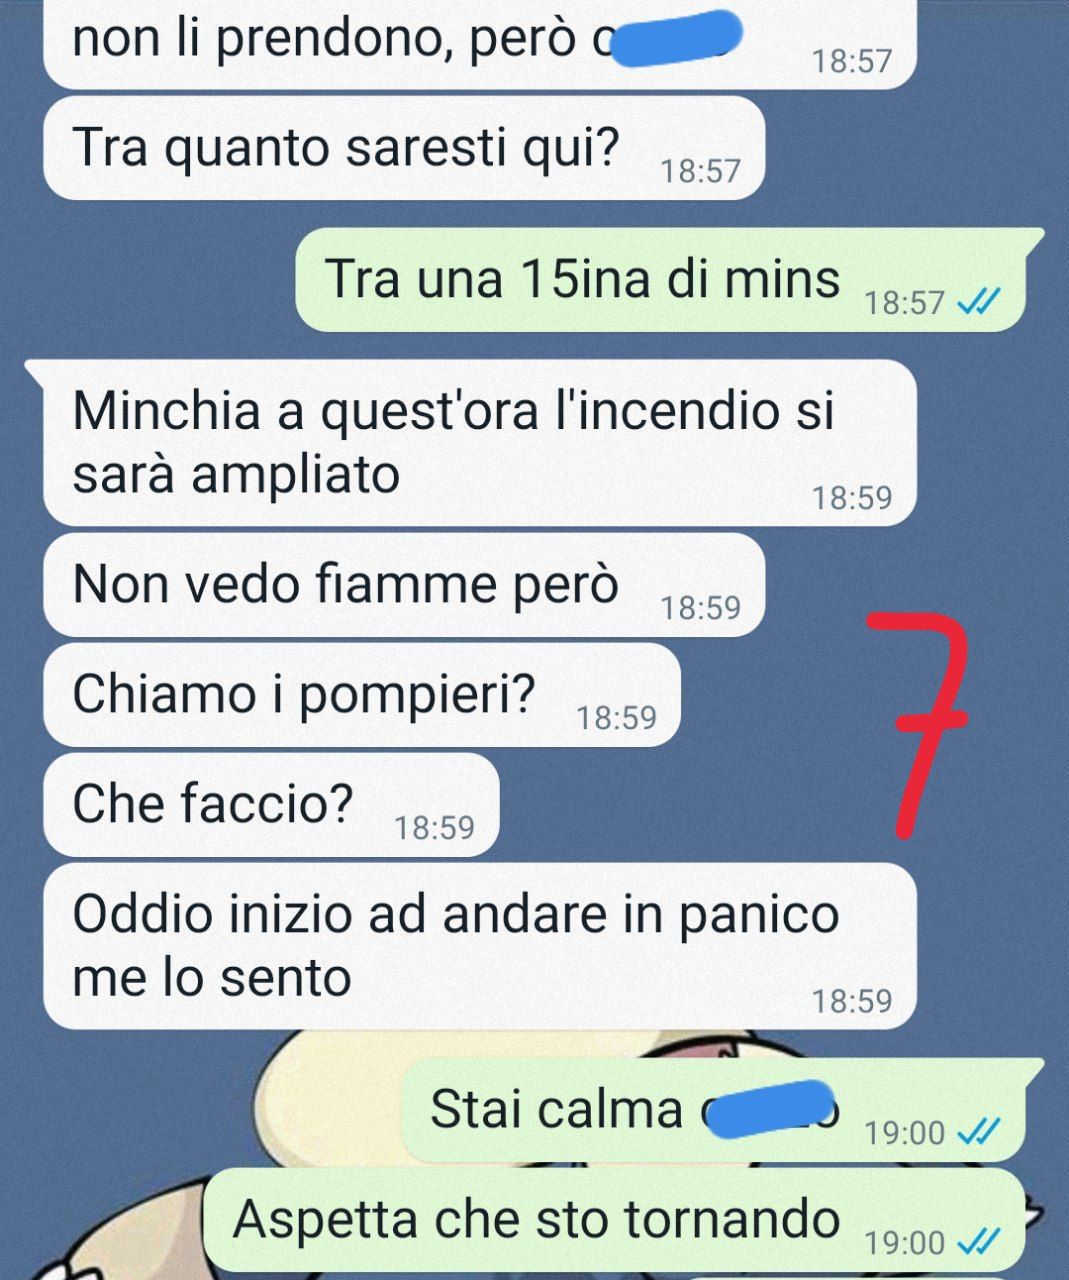Viewport: 1069px width, 1280px height.
Task: Select "Aspetta che sto tornando" message
Action: pyautogui.click(x=615, y=1220)
